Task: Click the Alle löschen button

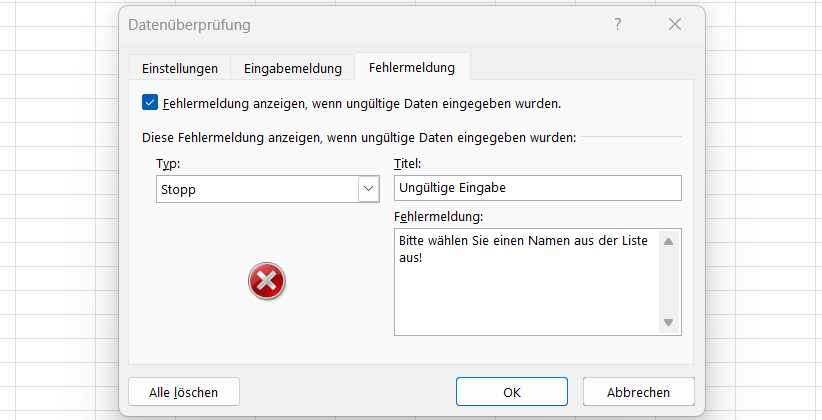Action: [x=183, y=392]
